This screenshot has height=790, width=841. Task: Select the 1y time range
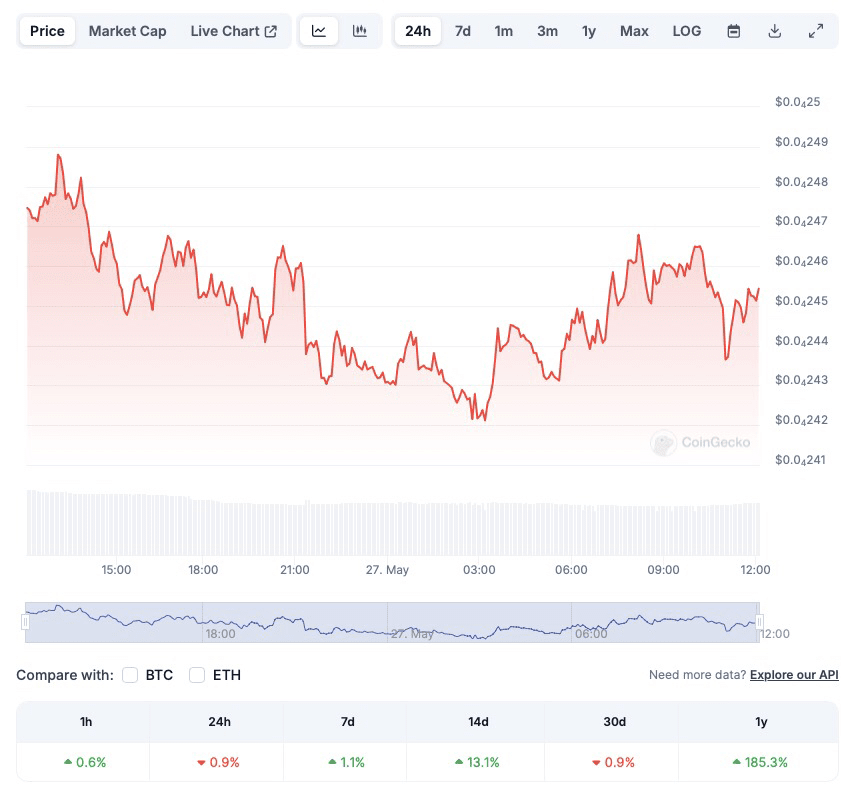[589, 31]
